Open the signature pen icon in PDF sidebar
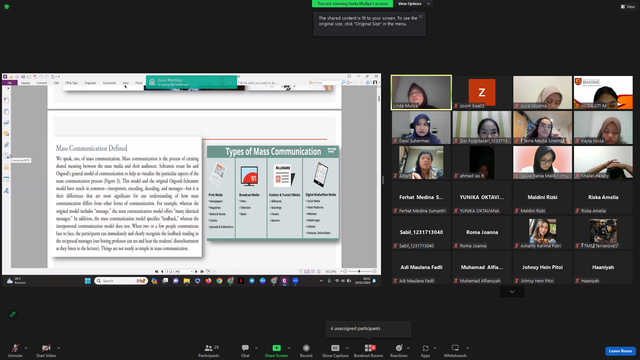This screenshot has height=360, width=640. pyautogui.click(x=7, y=191)
